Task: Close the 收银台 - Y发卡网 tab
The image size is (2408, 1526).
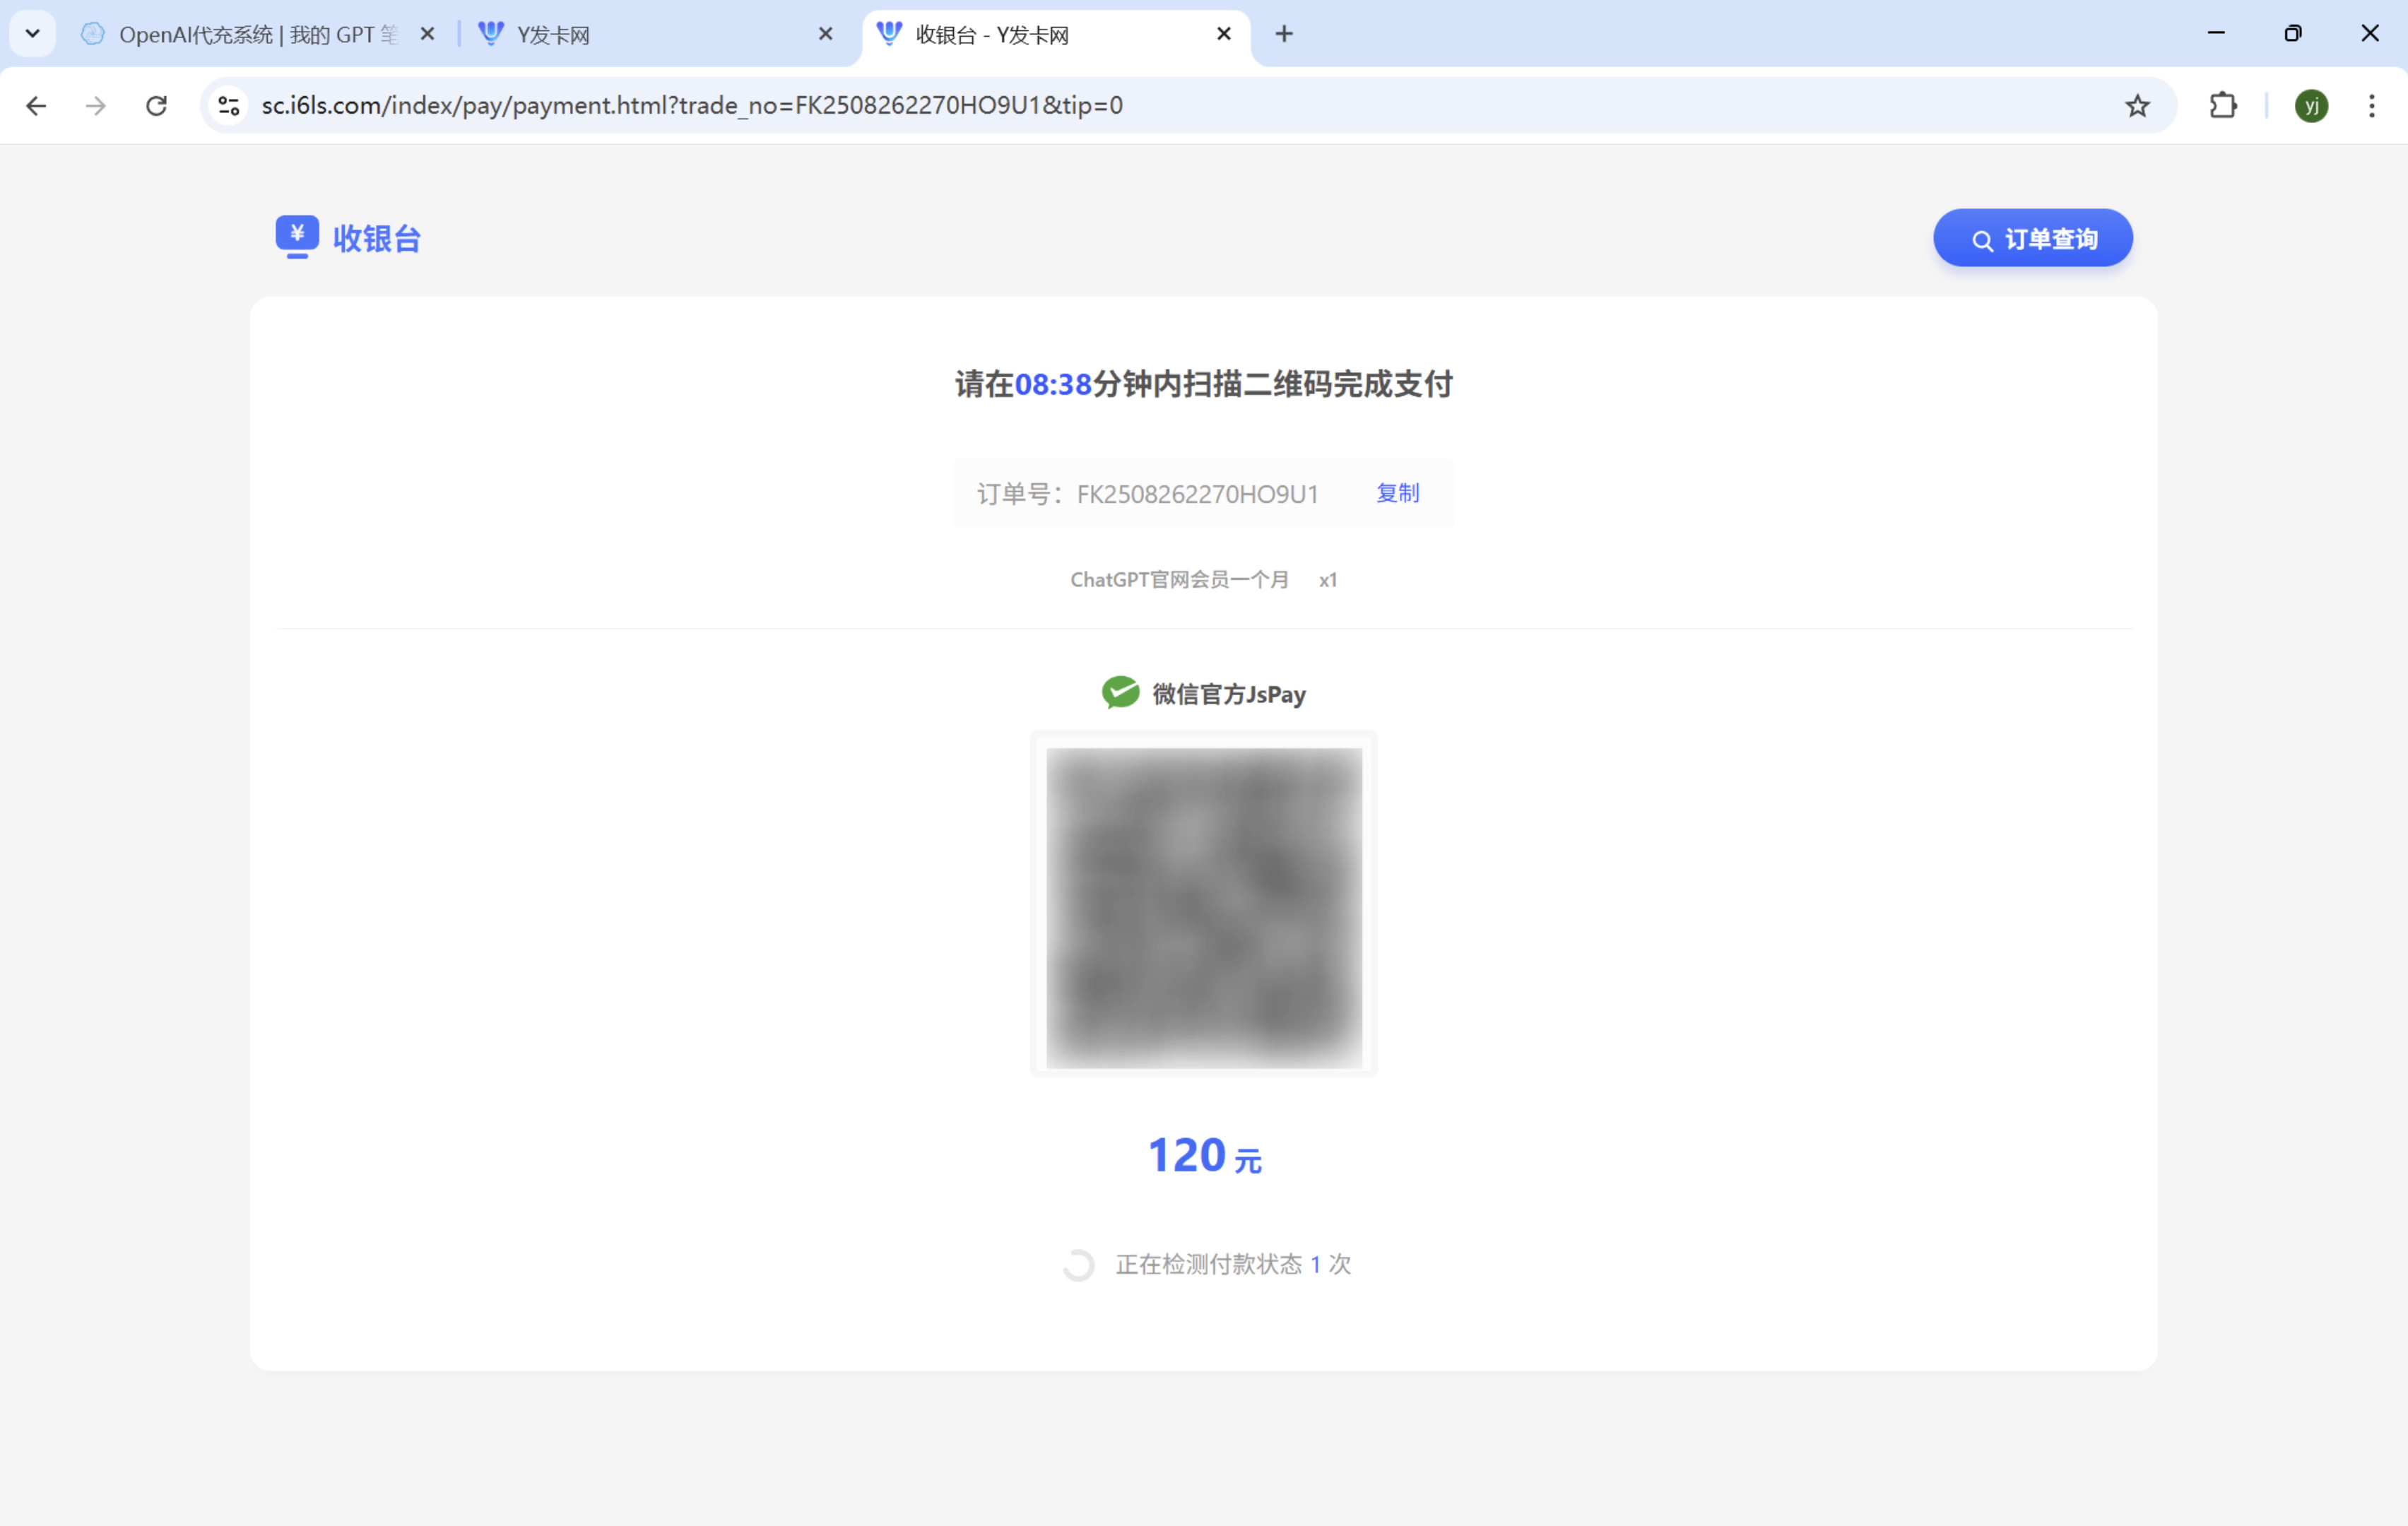Action: click(1223, 34)
